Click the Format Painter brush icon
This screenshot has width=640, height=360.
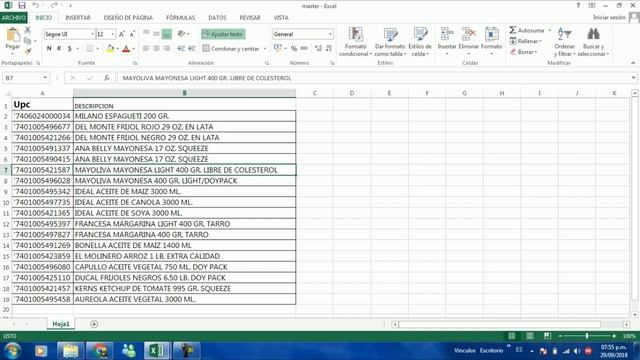pos(27,51)
